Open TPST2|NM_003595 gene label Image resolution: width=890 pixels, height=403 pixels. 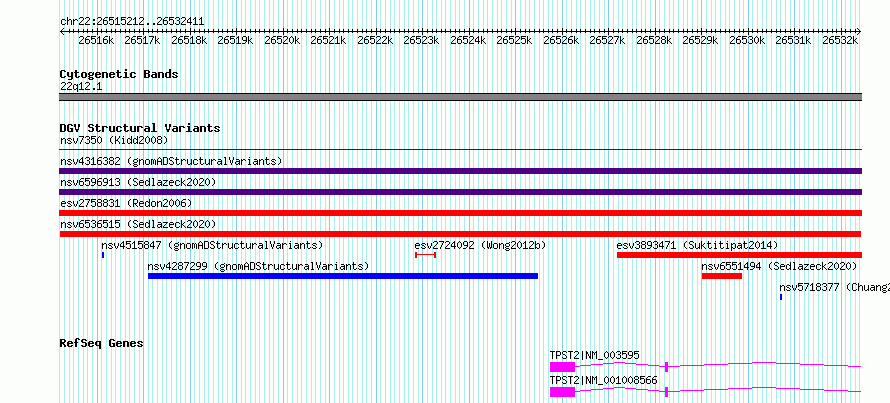click(x=594, y=355)
